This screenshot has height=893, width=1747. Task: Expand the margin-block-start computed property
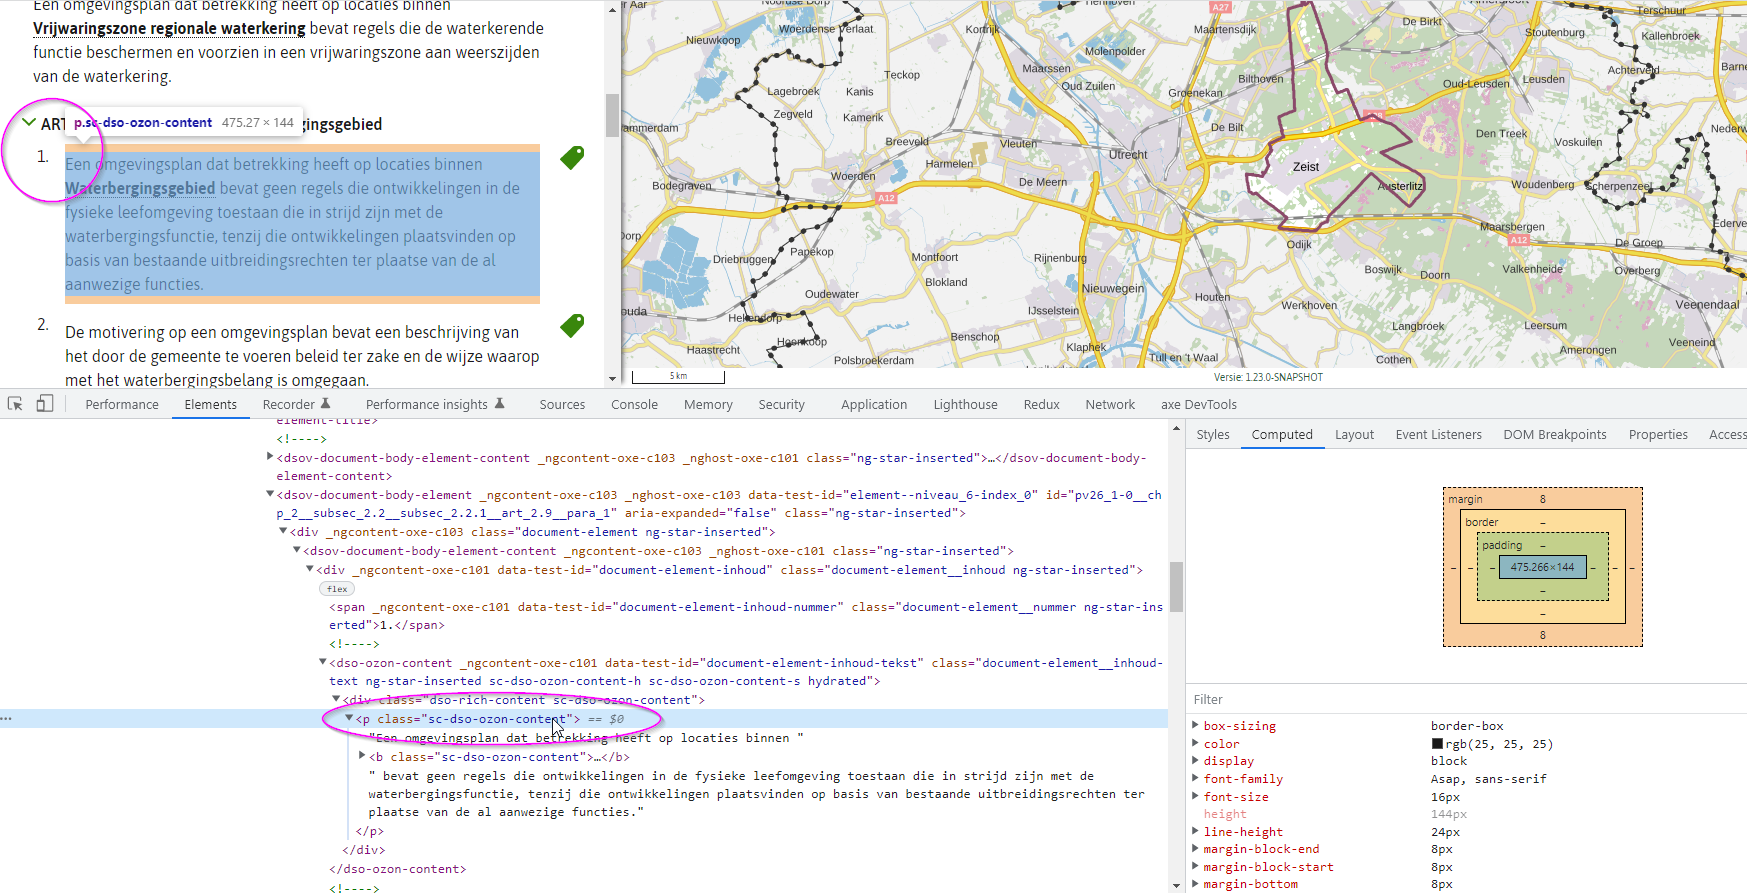tap(1195, 866)
